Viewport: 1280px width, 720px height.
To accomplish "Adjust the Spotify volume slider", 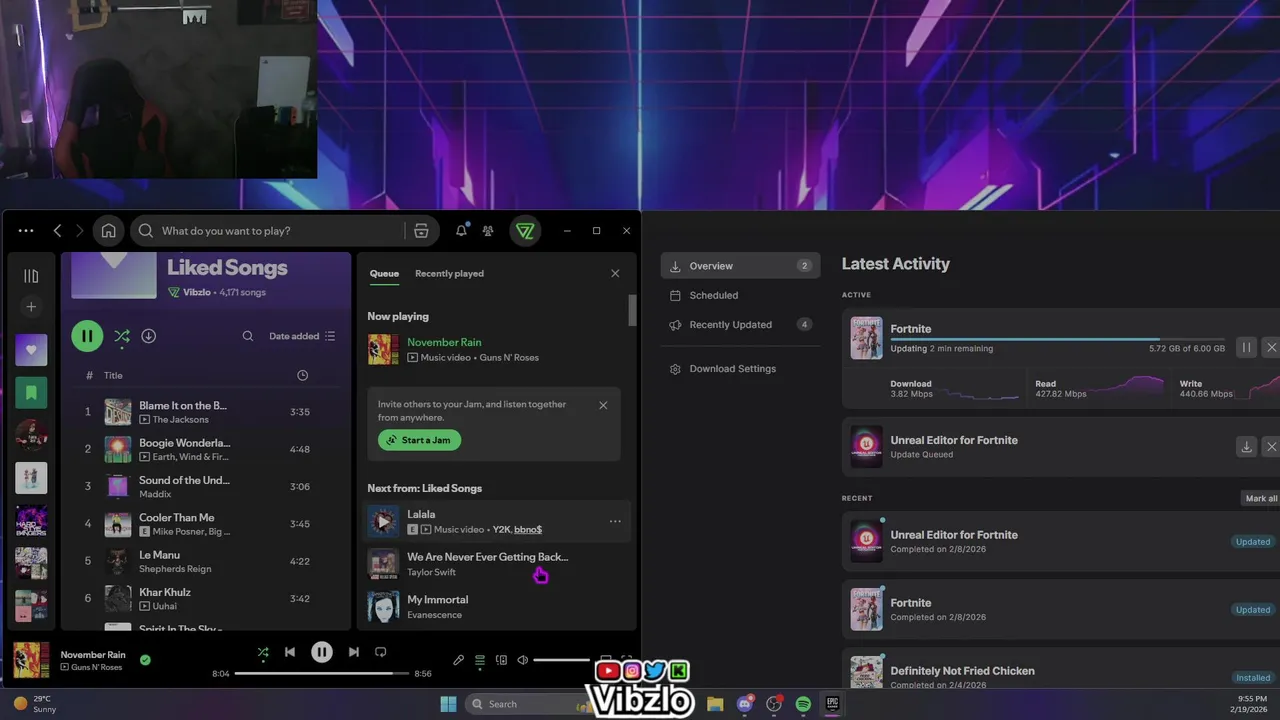I will [562, 660].
